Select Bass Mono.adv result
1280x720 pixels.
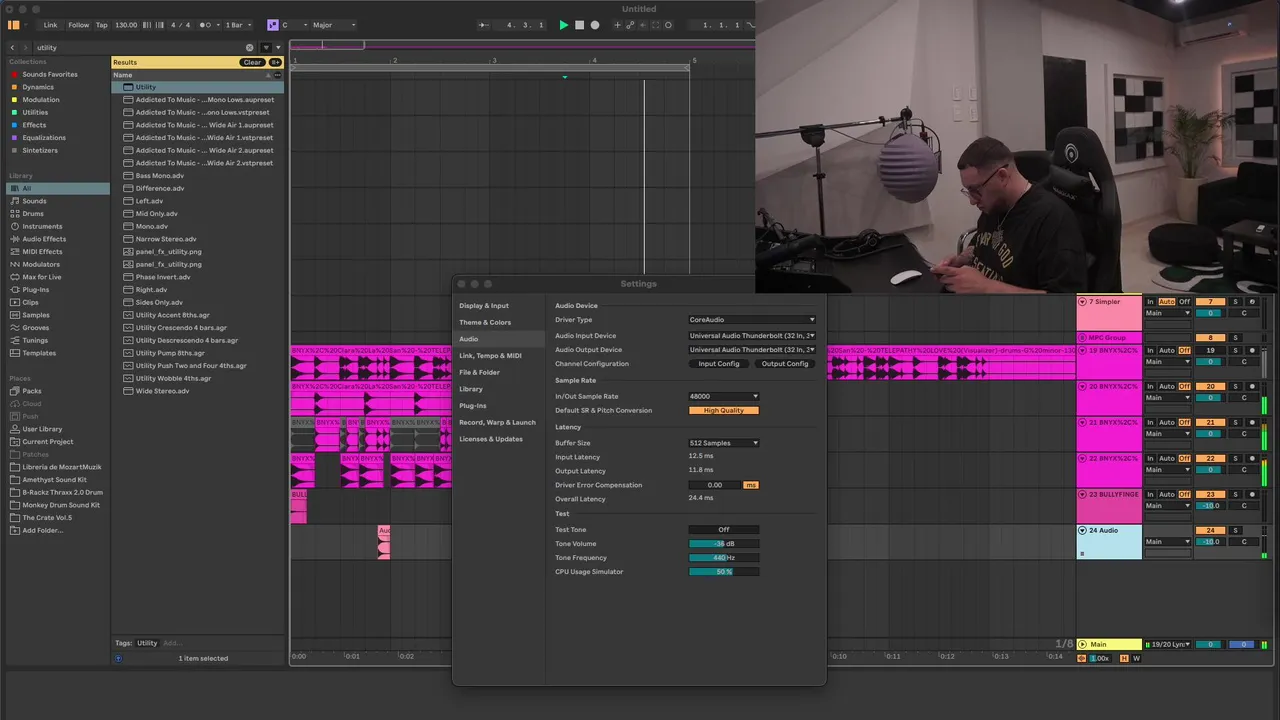pyautogui.click(x=160, y=176)
